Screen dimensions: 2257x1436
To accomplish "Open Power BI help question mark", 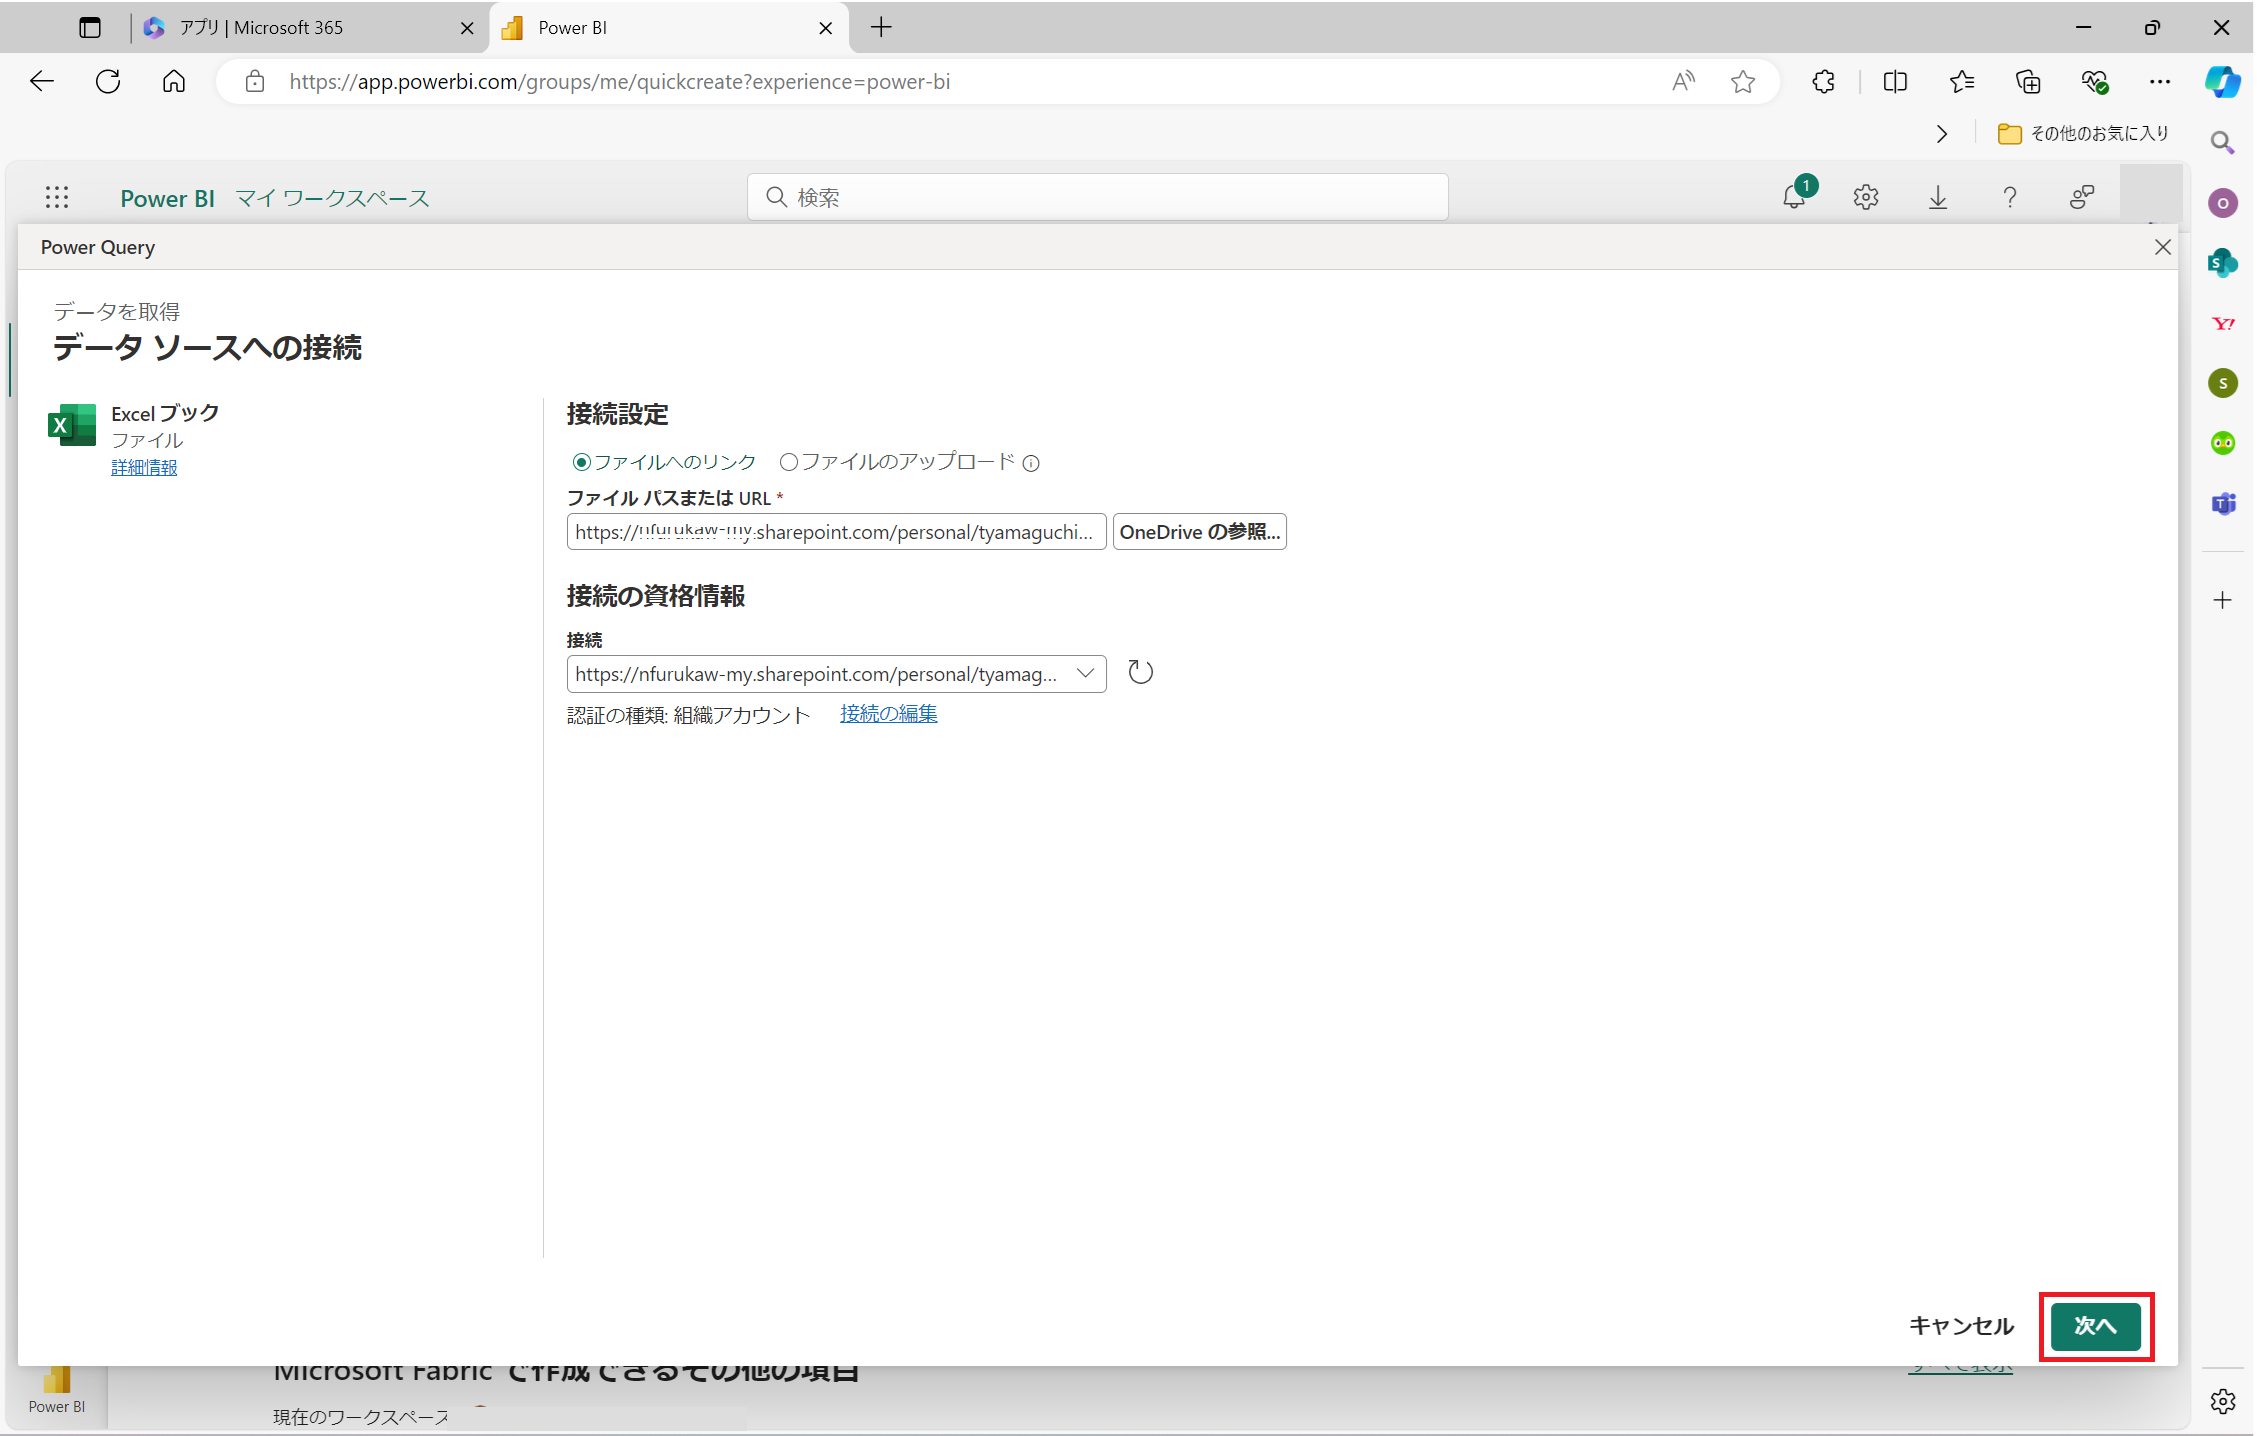I will click(2010, 197).
